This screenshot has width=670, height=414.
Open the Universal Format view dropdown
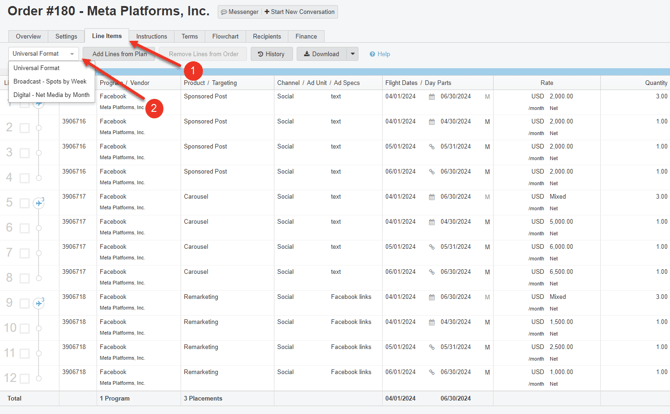(x=43, y=54)
